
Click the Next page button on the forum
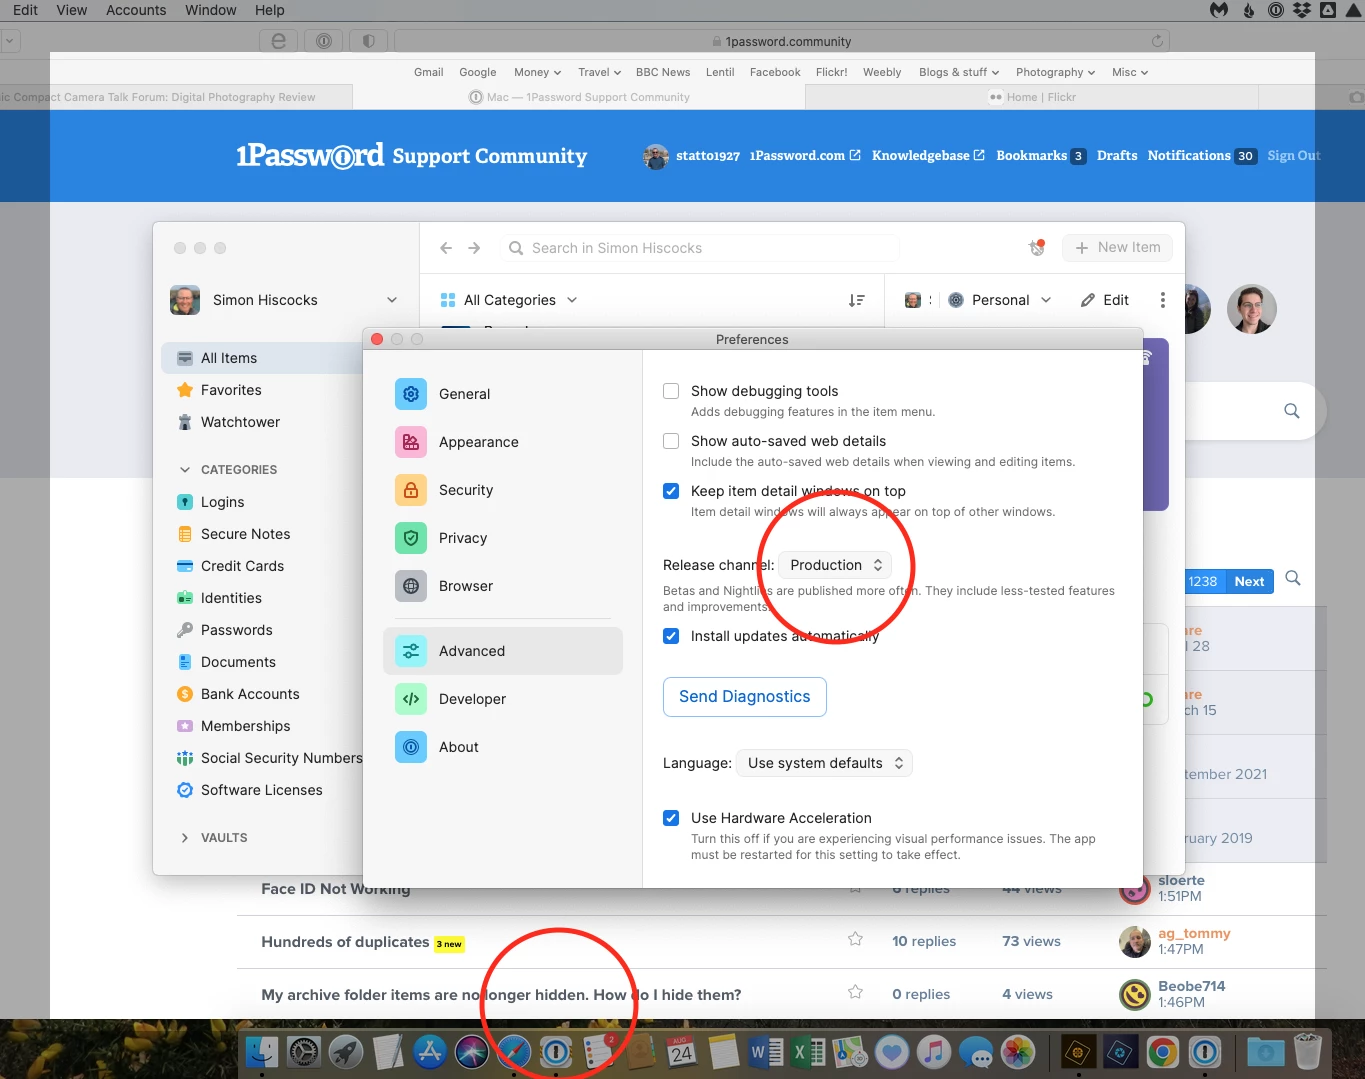click(1249, 581)
